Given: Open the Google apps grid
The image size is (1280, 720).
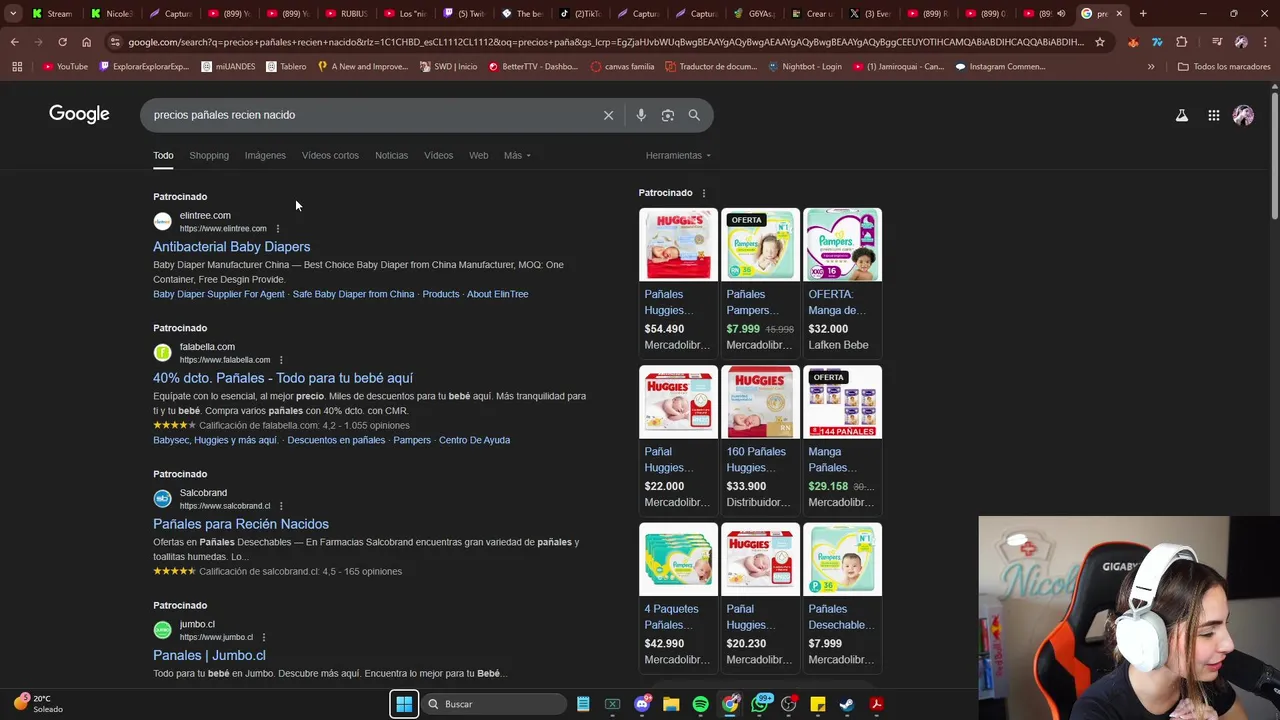Looking at the screenshot, I should 1213,115.
